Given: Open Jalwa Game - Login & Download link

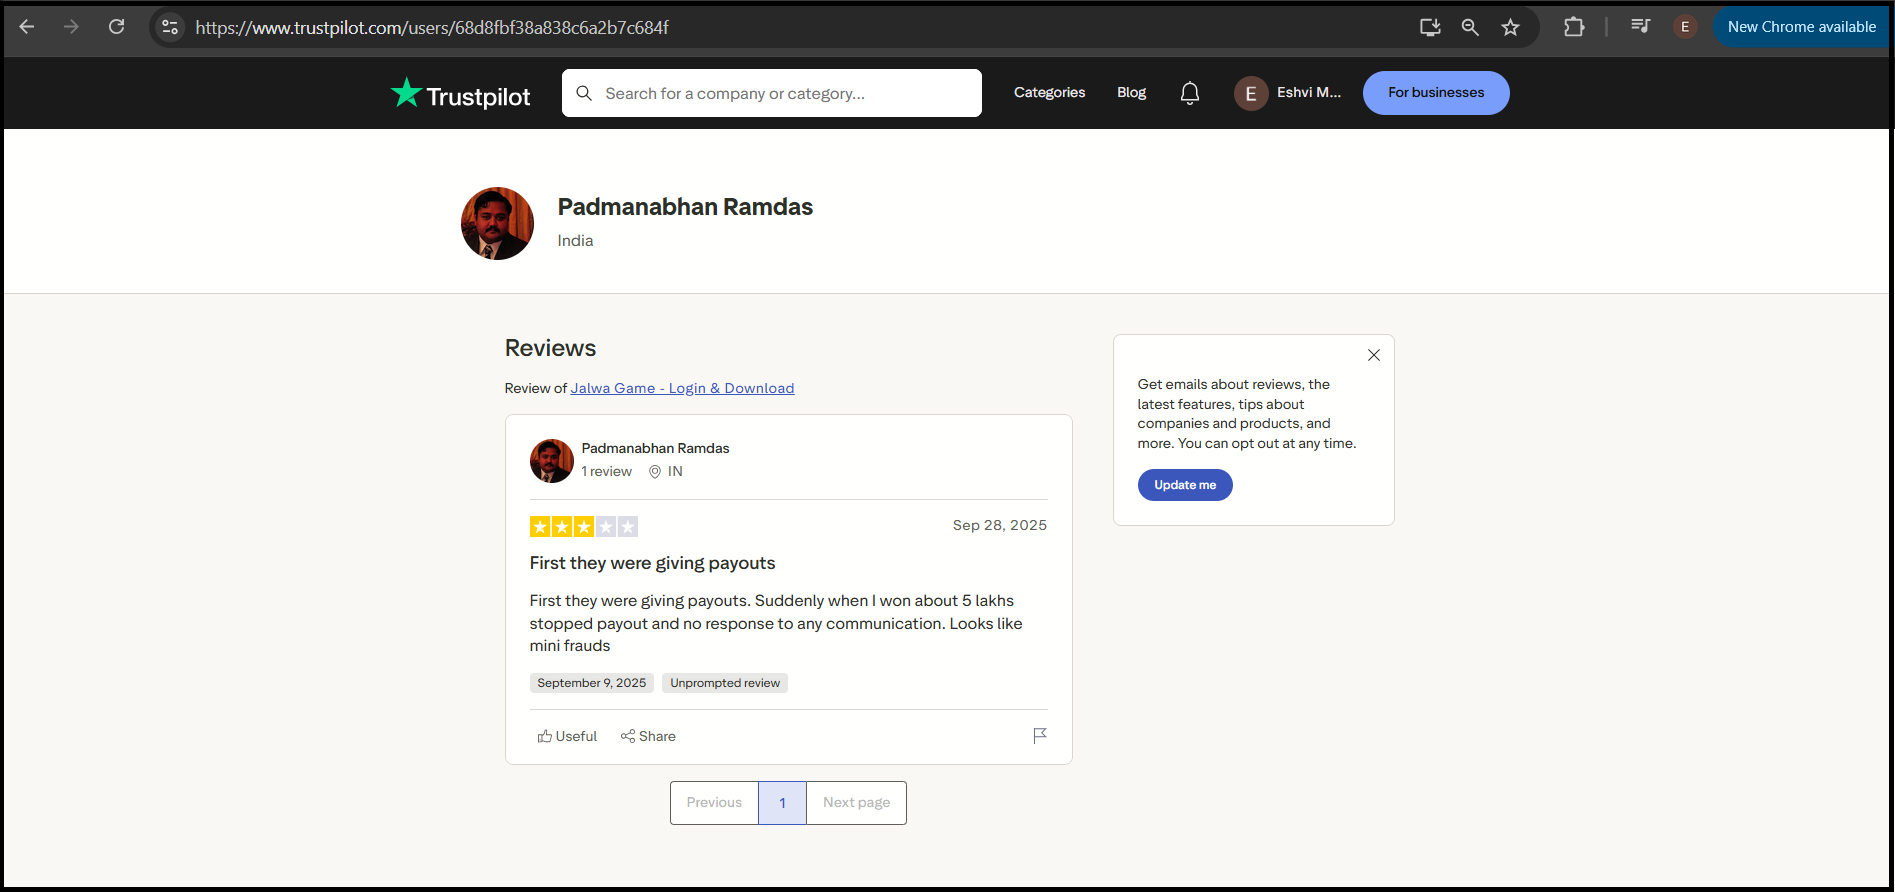Looking at the screenshot, I should pos(682,388).
